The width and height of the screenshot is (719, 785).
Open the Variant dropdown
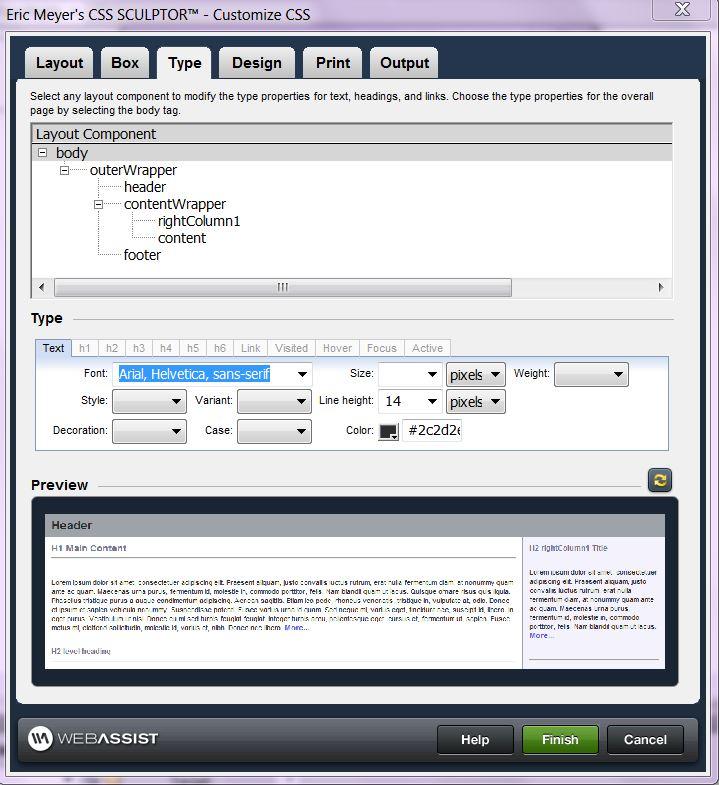[274, 402]
